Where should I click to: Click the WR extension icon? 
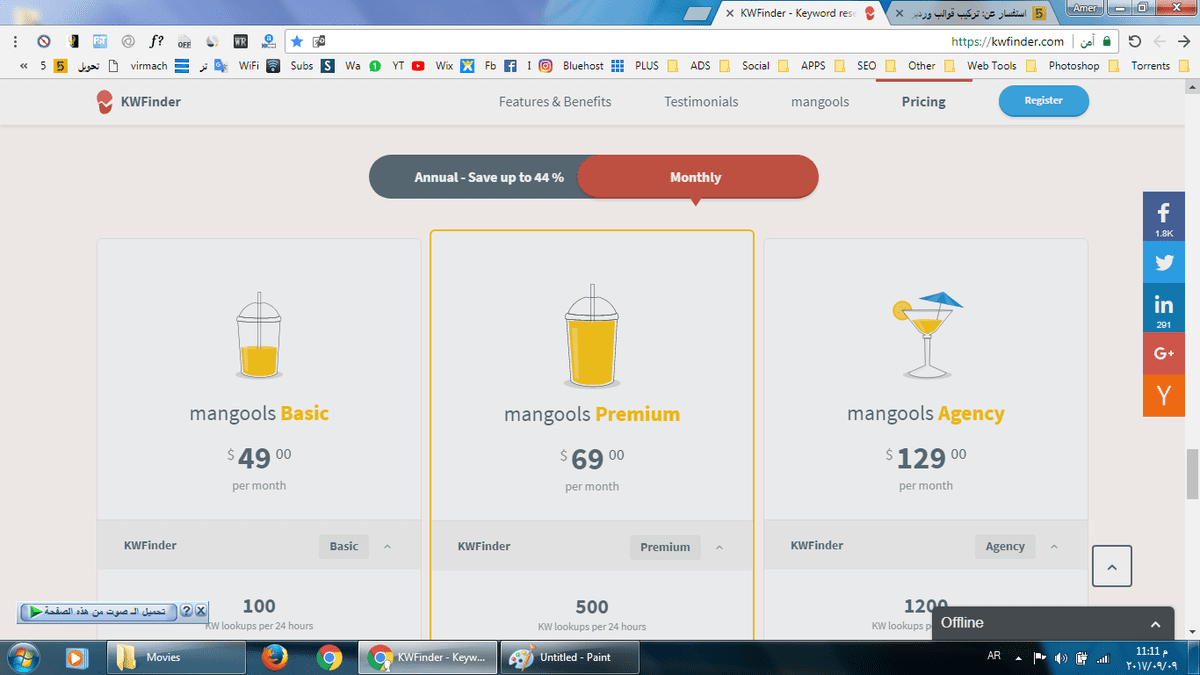241,42
